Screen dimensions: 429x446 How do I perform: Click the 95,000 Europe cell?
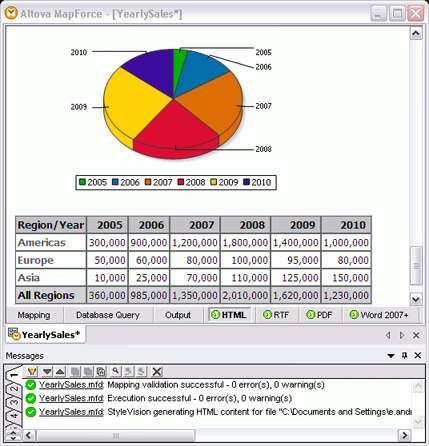[296, 260]
